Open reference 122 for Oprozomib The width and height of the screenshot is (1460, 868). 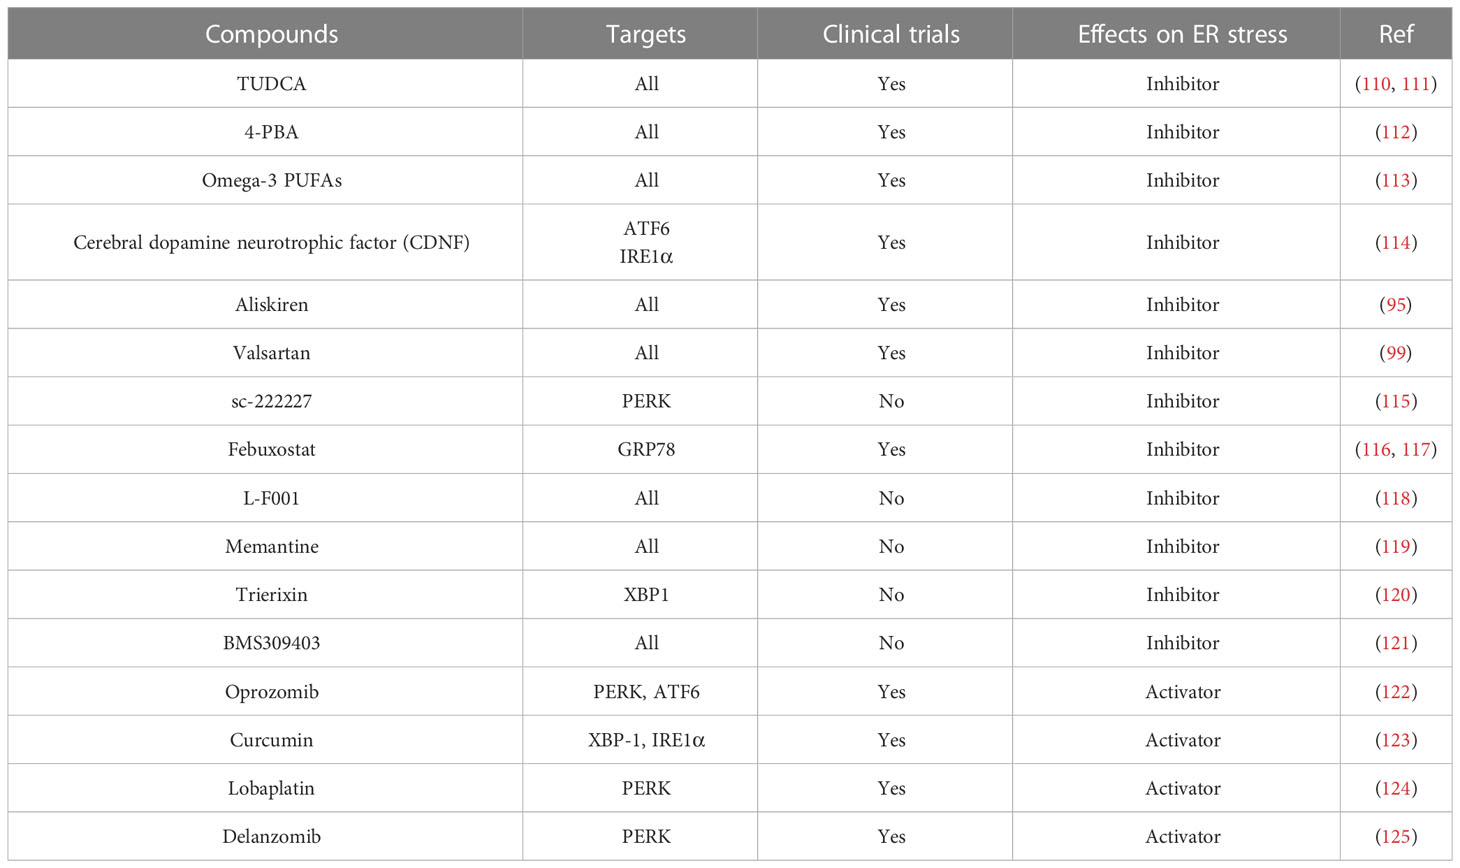click(1396, 692)
